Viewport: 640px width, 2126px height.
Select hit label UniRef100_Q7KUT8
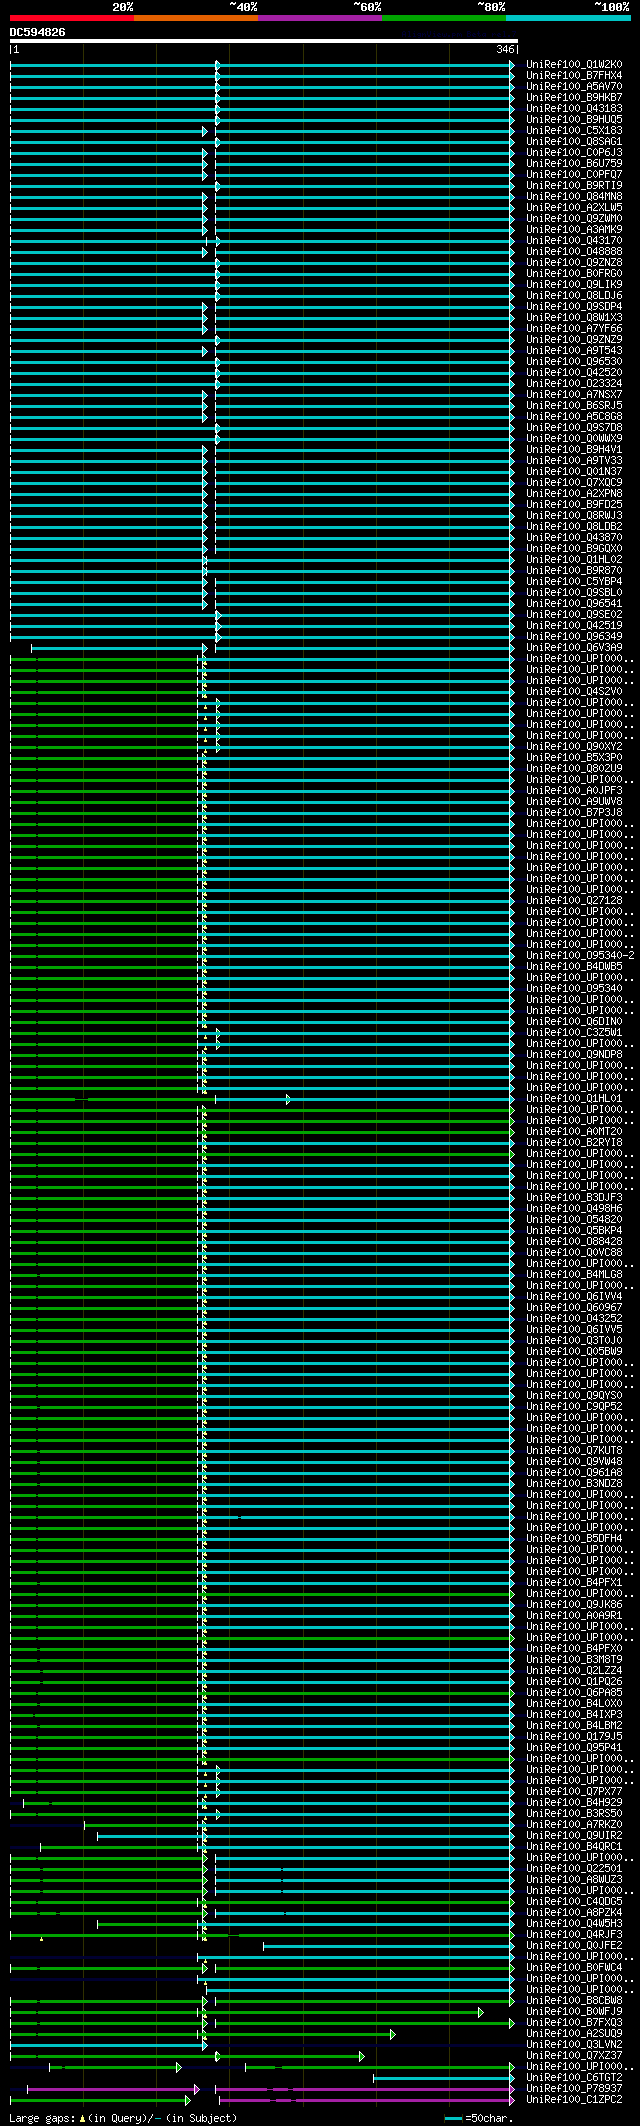coord(574,1450)
